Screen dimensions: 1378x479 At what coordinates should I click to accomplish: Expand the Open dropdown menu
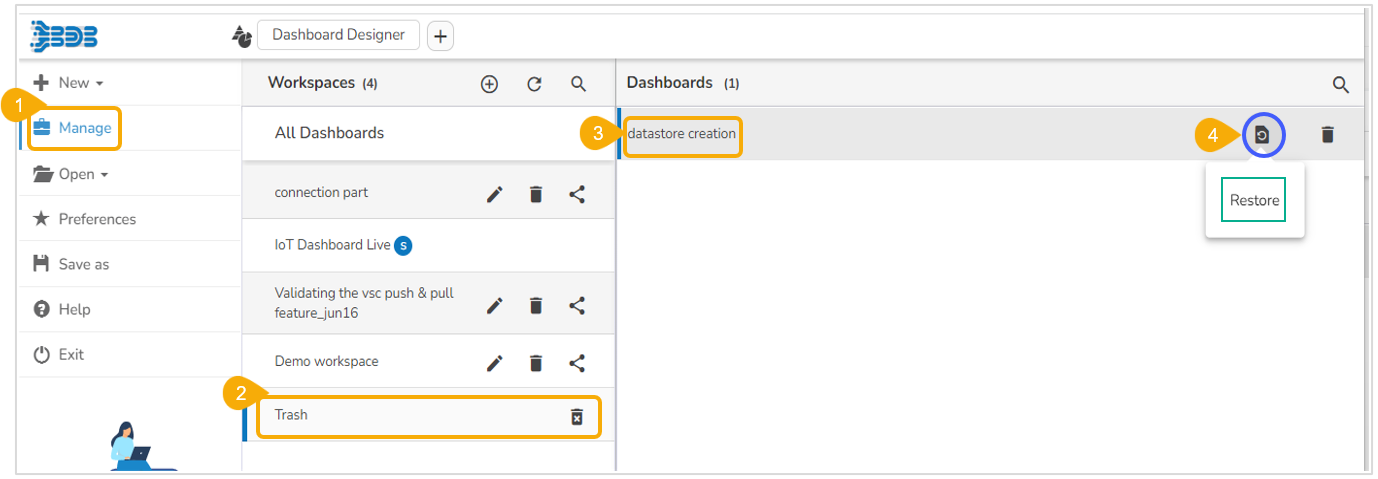(x=70, y=174)
